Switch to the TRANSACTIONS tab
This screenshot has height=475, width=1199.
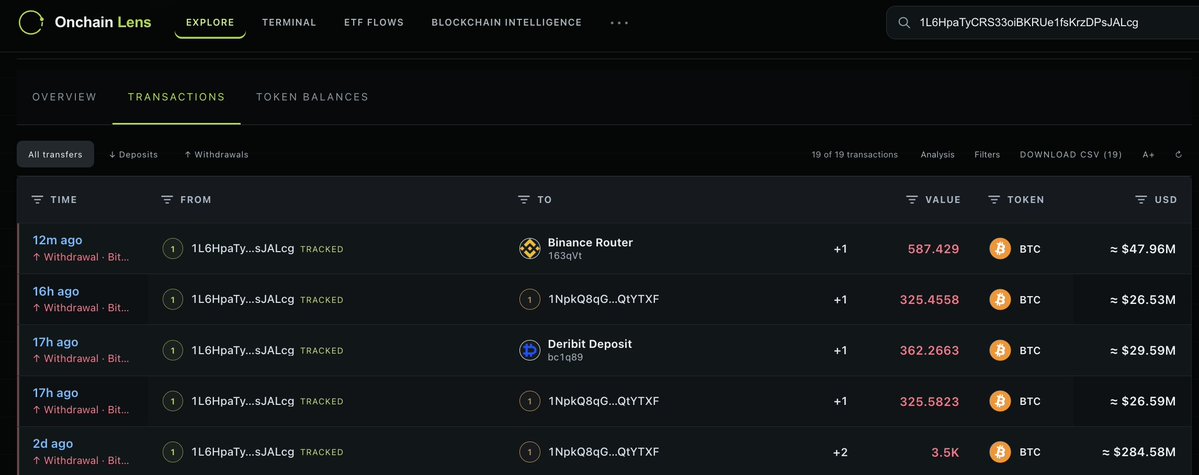(x=177, y=97)
